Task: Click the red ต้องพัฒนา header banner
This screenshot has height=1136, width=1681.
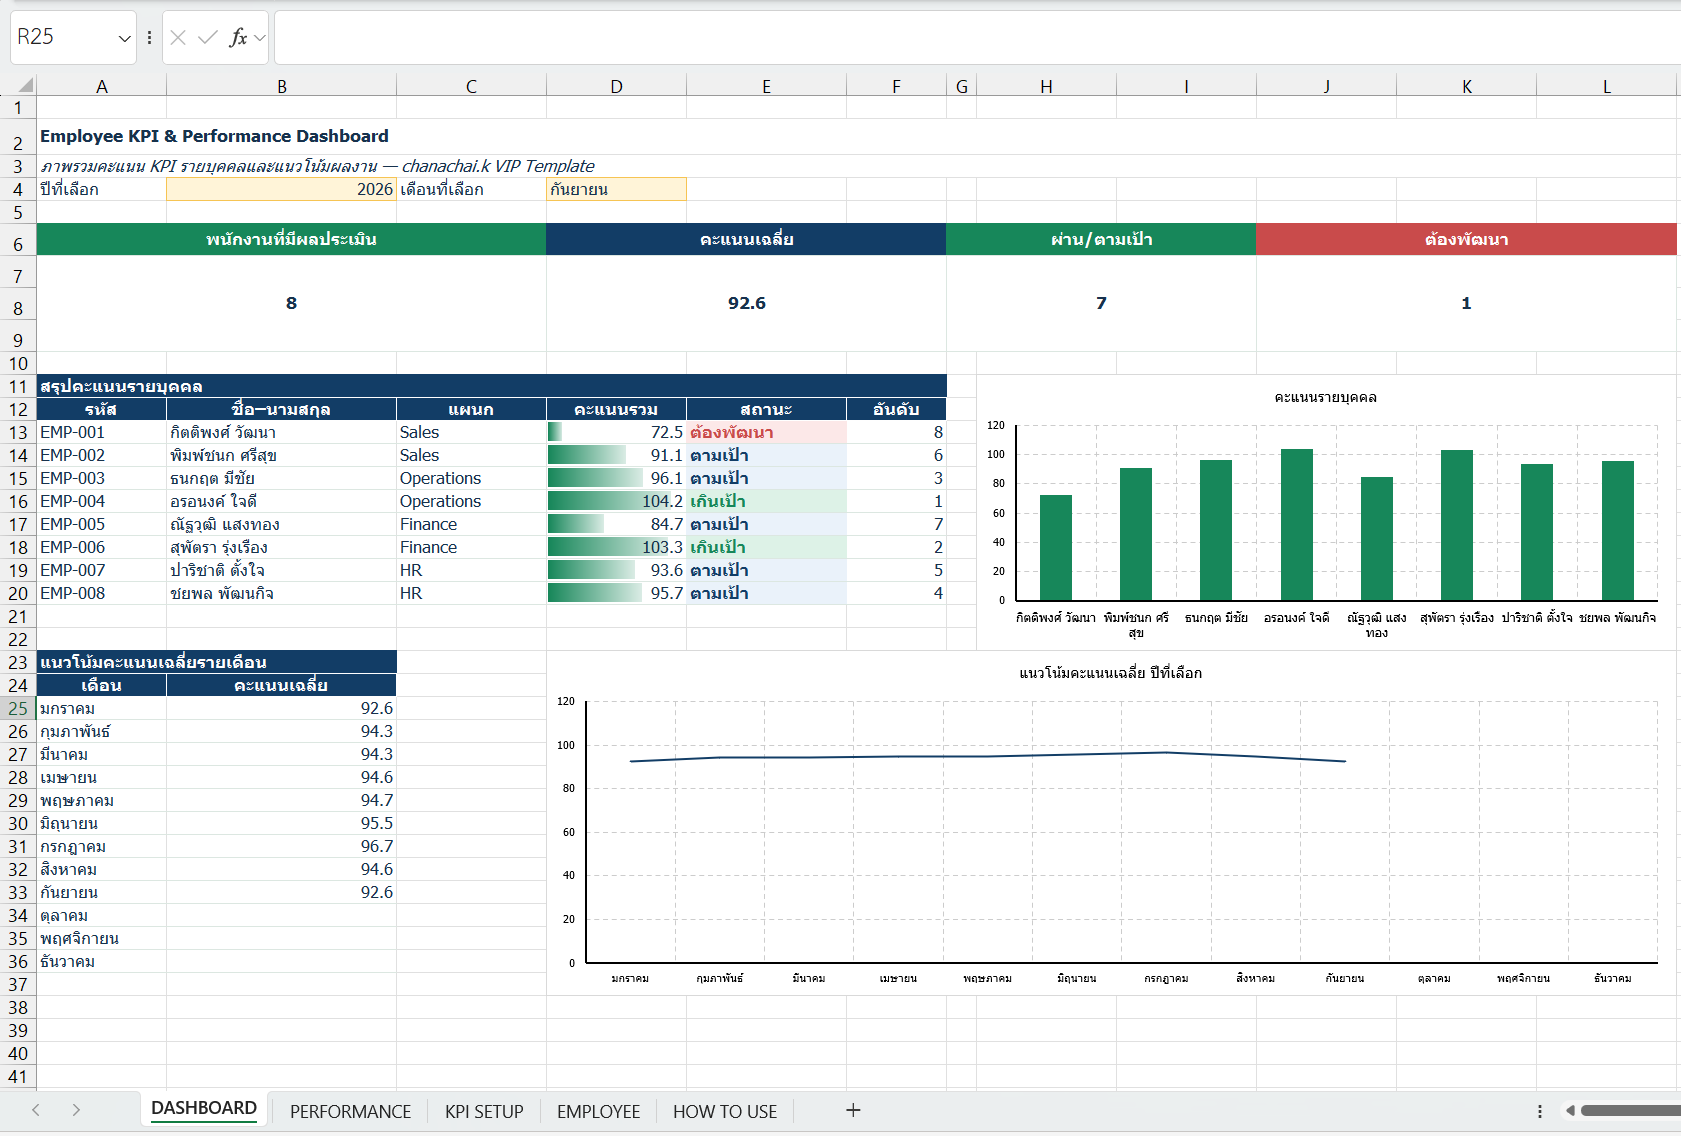Action: click(x=1466, y=239)
